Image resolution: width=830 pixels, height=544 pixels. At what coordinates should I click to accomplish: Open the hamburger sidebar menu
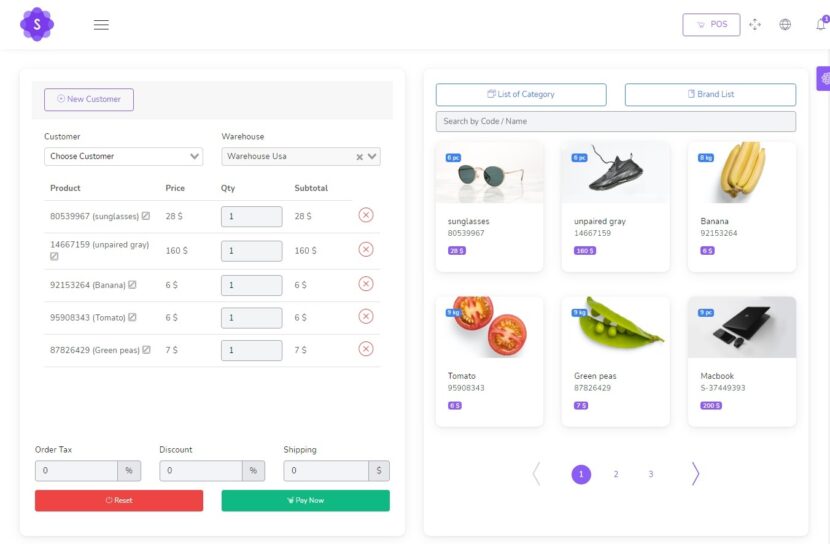coord(101,25)
